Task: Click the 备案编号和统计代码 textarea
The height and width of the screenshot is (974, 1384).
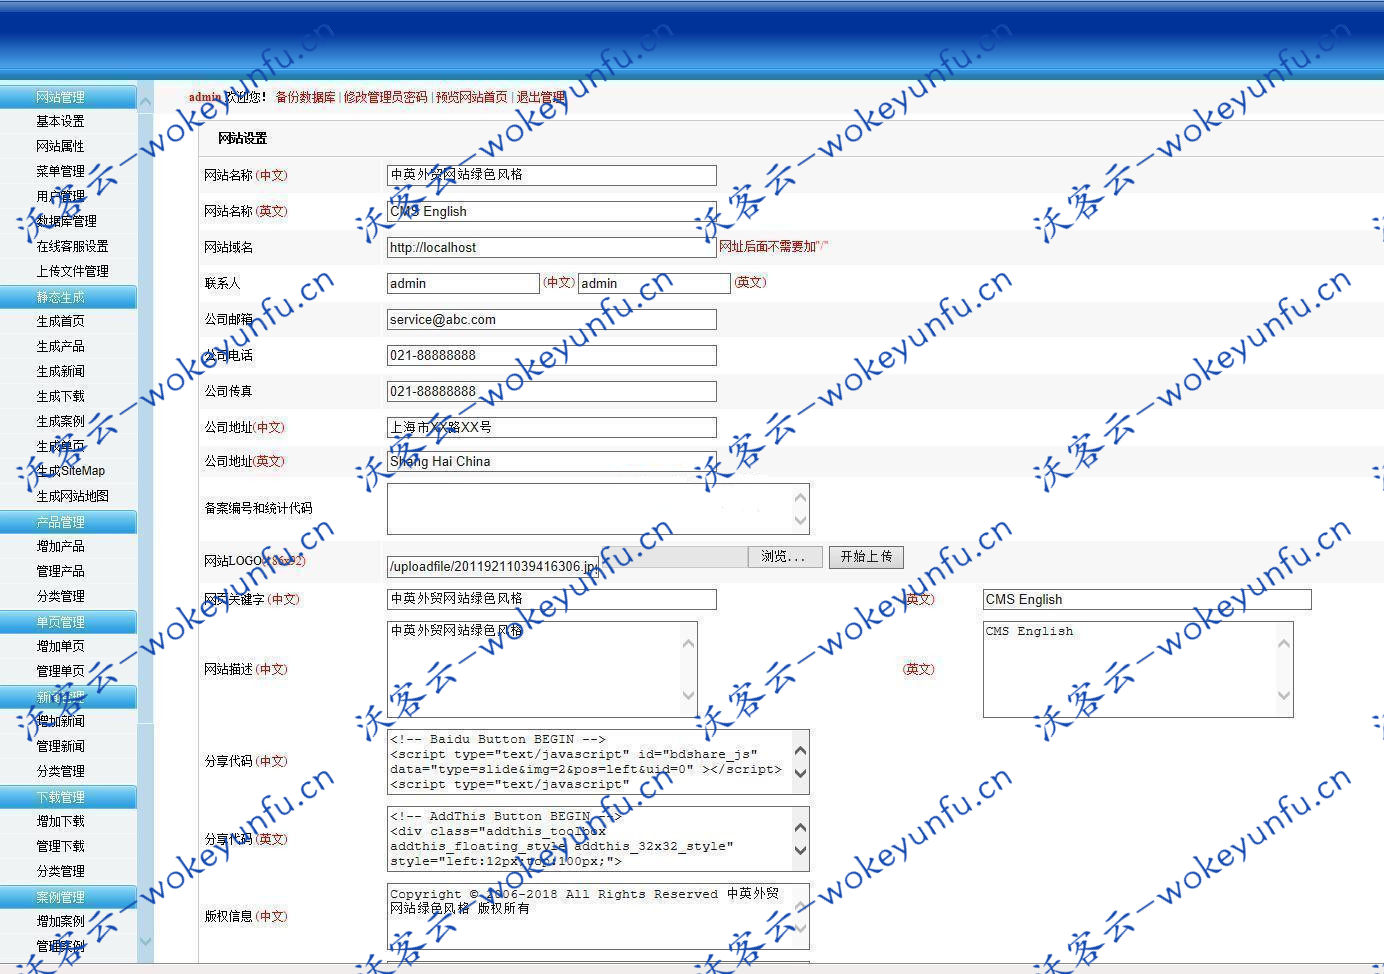Action: (x=598, y=509)
